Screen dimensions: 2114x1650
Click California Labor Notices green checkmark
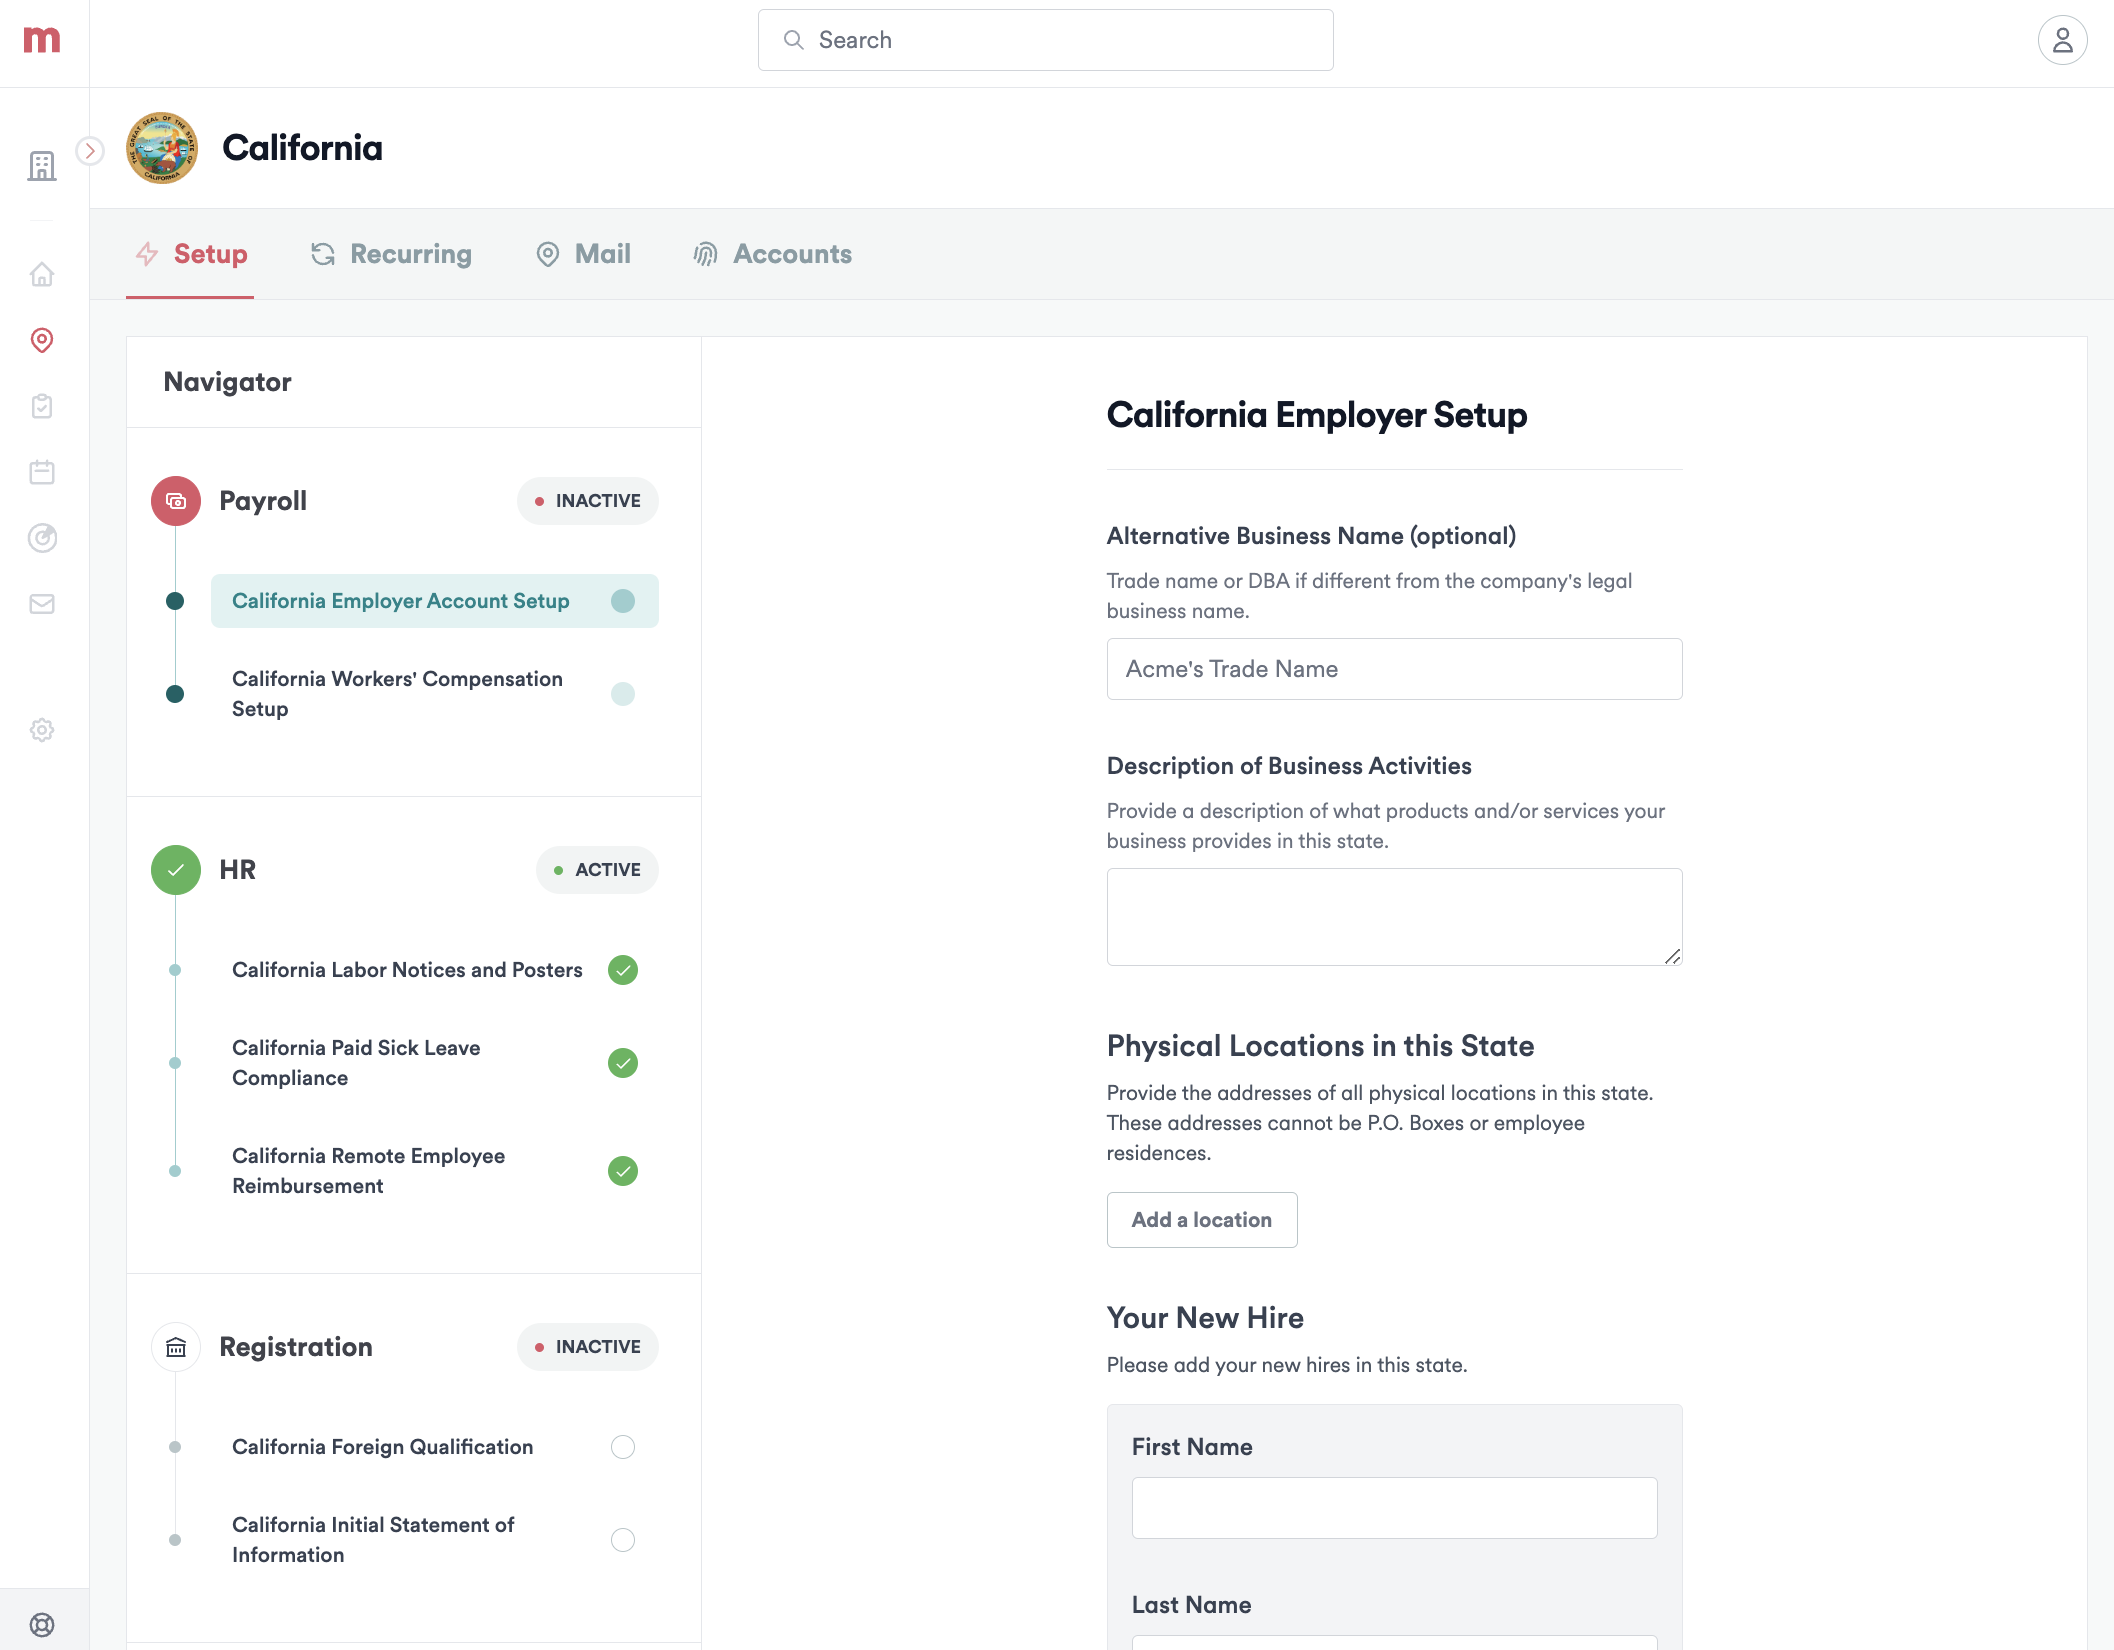tap(622, 970)
